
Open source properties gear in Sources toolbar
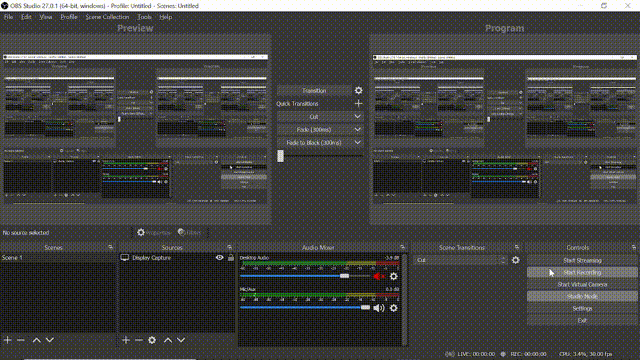(152, 340)
